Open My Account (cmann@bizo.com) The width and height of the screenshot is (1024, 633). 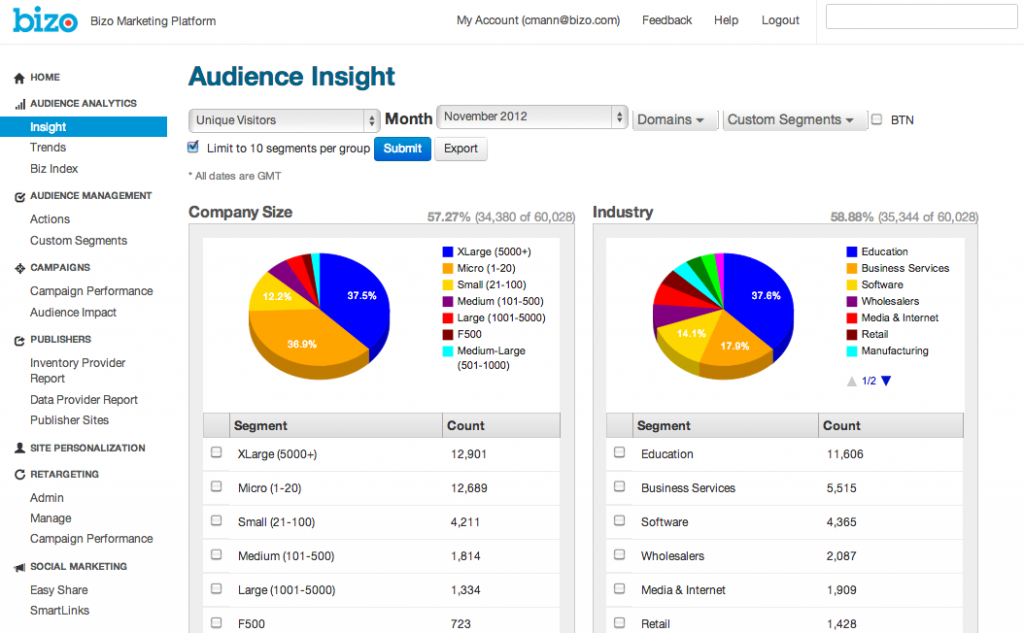(x=538, y=20)
